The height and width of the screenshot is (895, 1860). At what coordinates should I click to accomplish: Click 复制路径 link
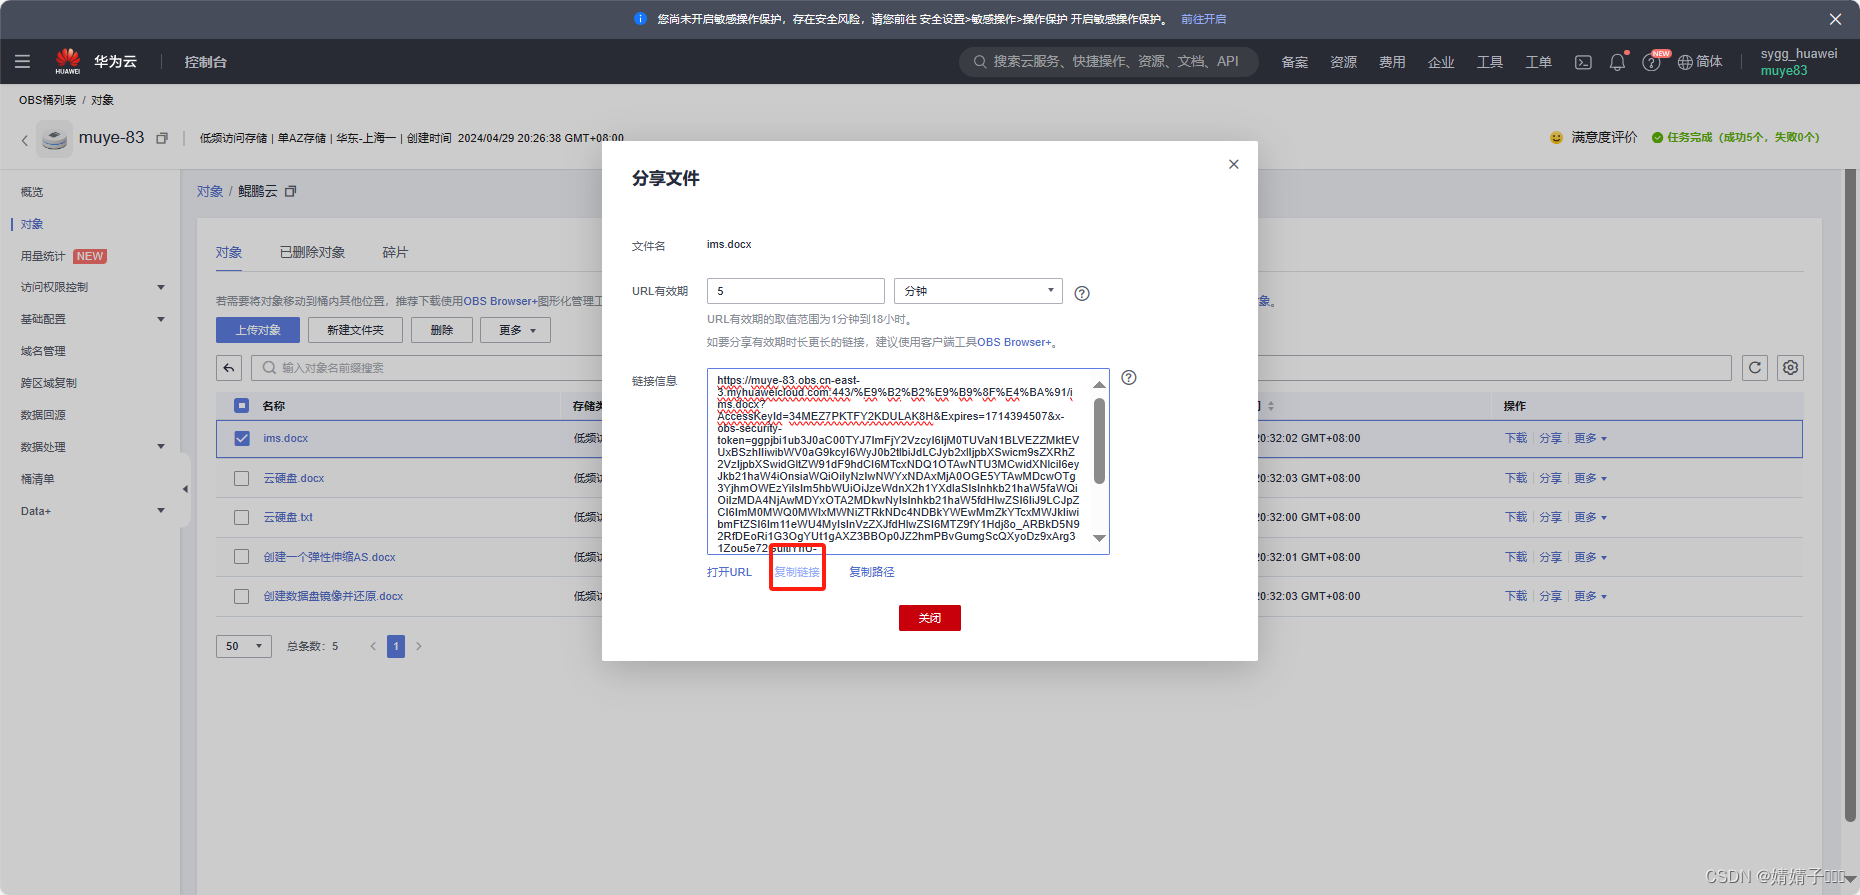(x=872, y=572)
